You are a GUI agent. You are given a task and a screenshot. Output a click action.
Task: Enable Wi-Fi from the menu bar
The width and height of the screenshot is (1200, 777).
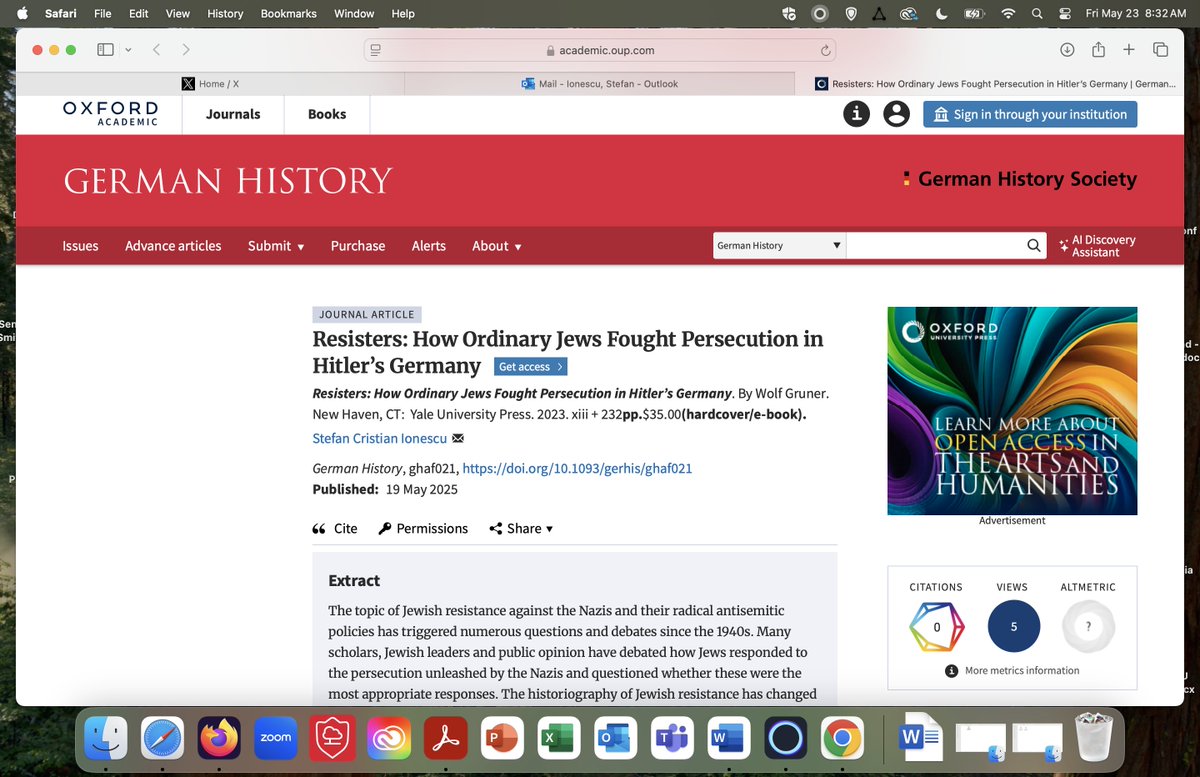coord(1010,13)
